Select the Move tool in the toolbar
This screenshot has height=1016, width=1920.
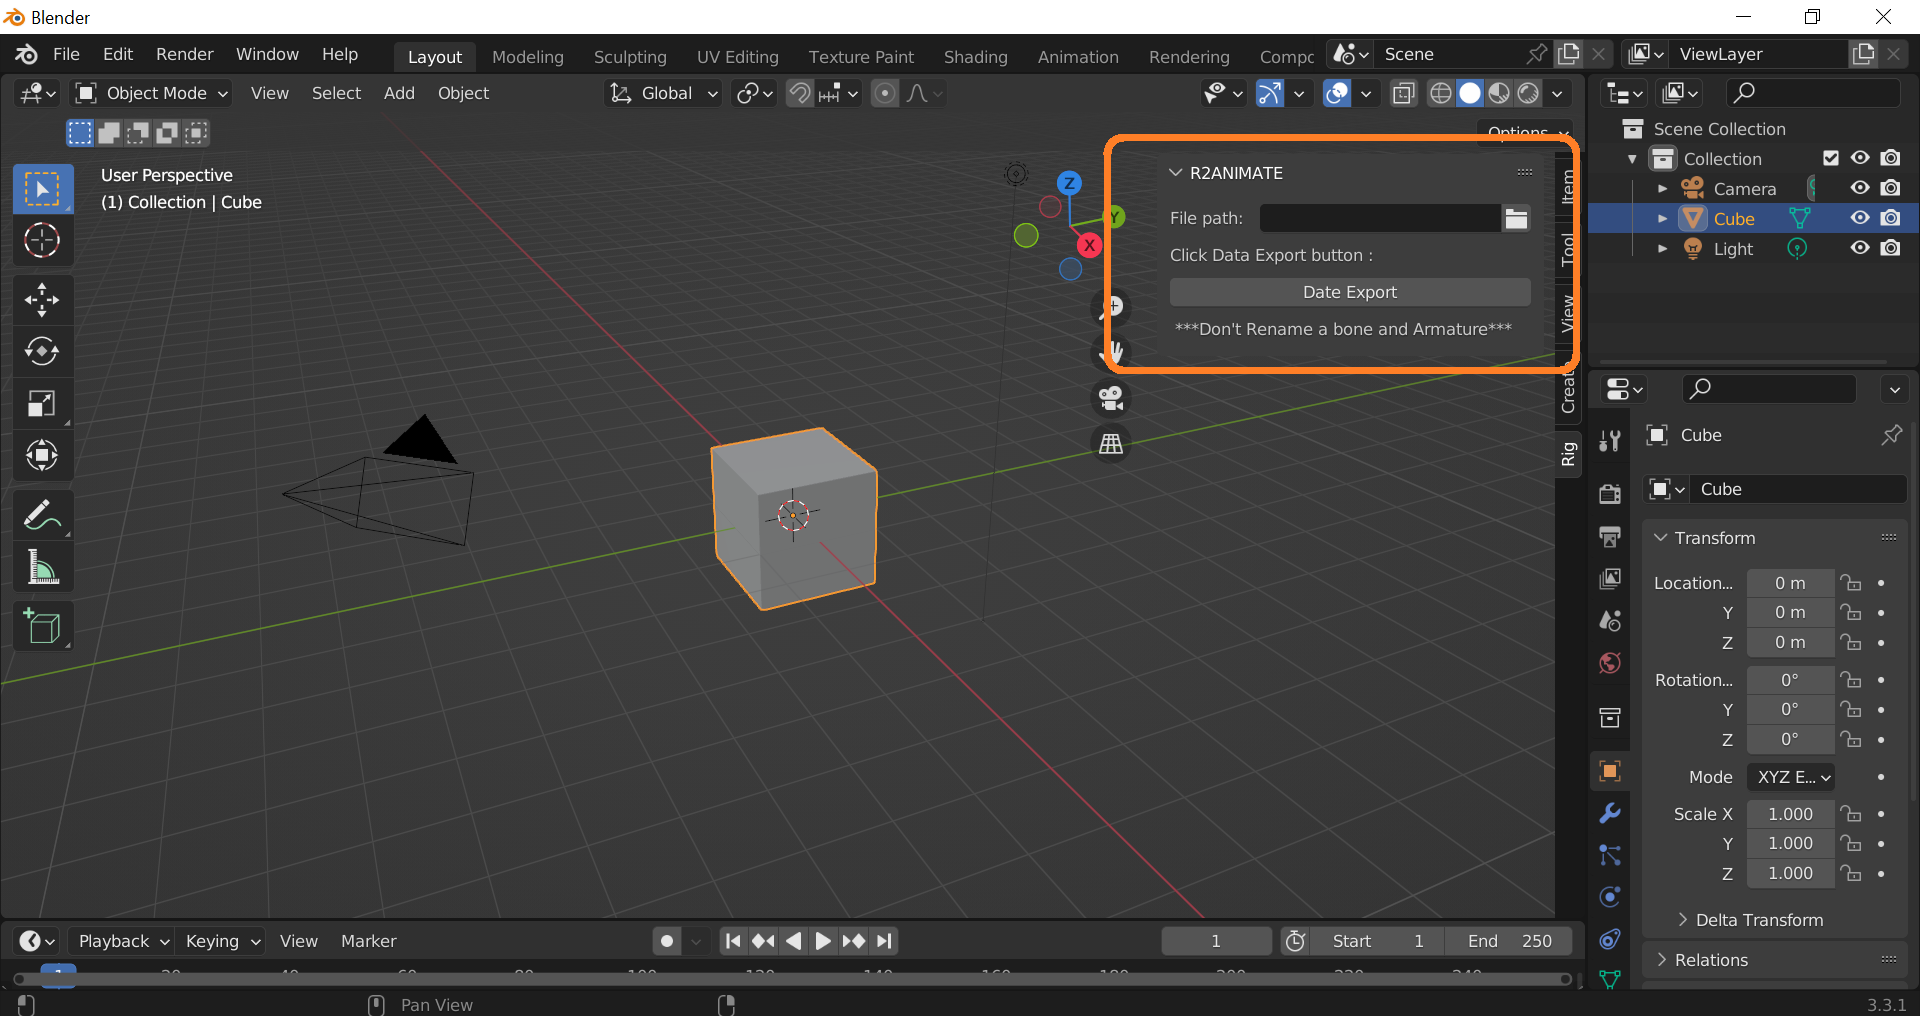42,299
